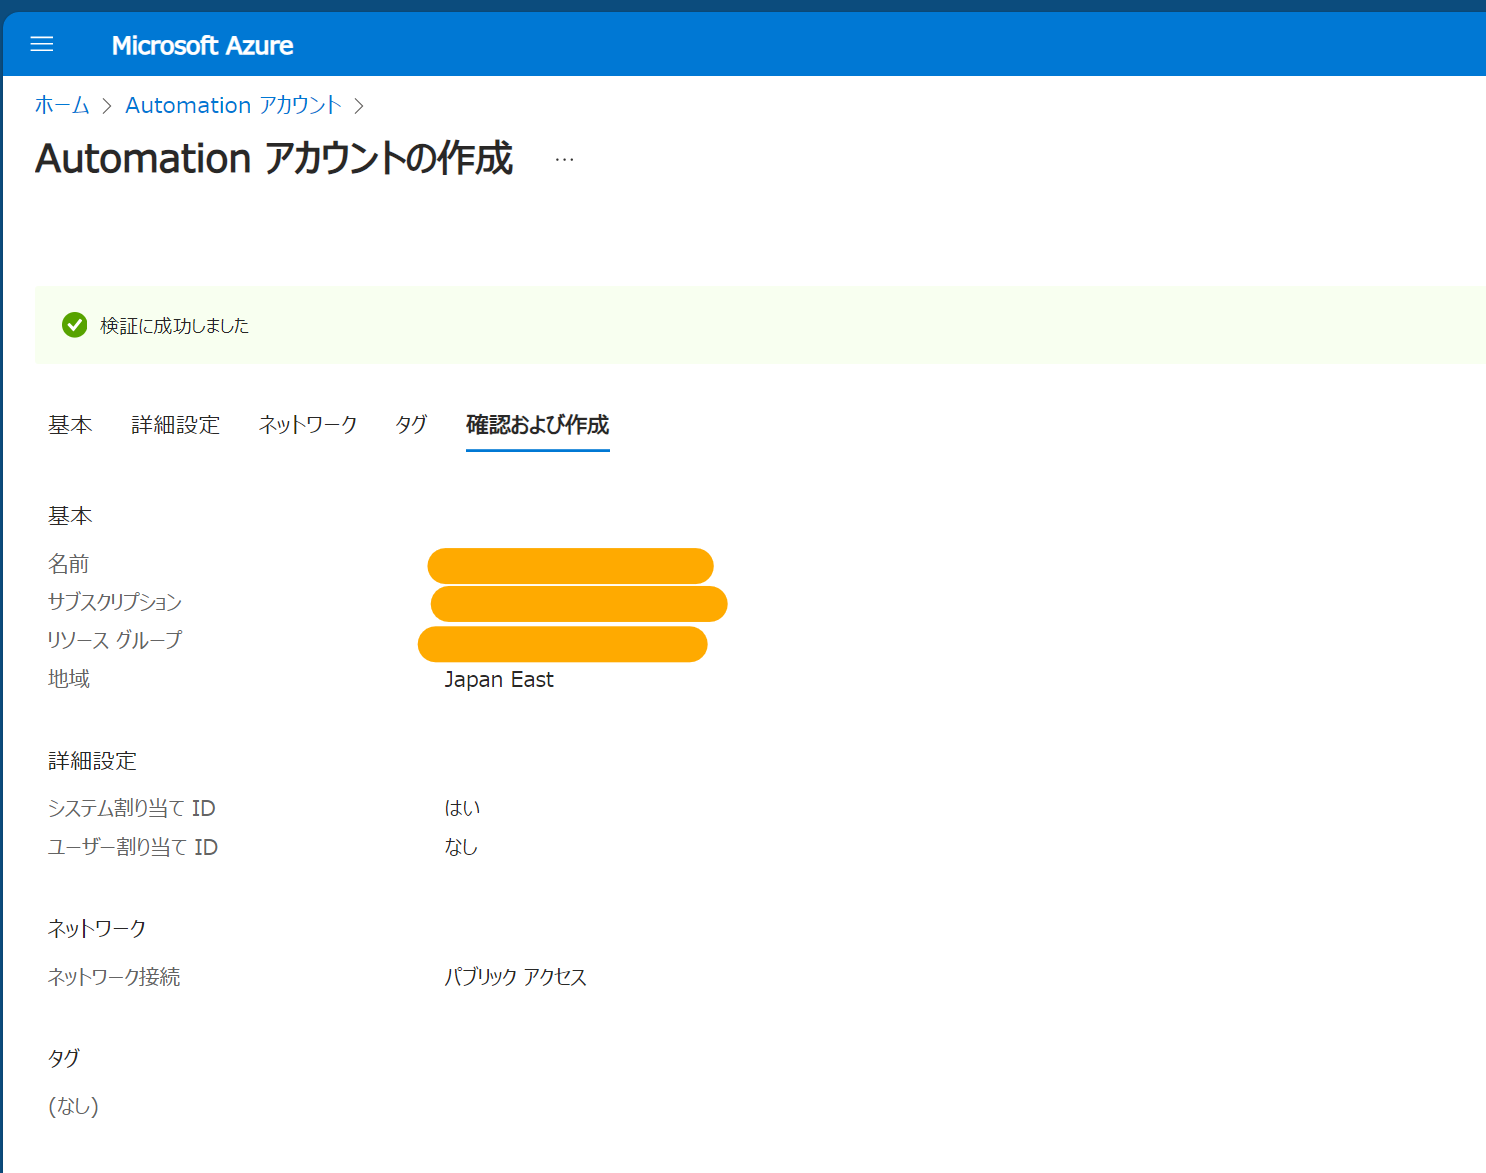Open Automation アカウント breadcrumb link
Image resolution: width=1486 pixels, height=1173 pixels.
tap(233, 105)
